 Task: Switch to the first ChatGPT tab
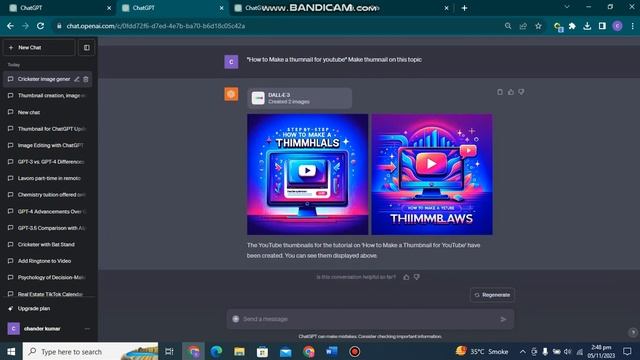60,8
